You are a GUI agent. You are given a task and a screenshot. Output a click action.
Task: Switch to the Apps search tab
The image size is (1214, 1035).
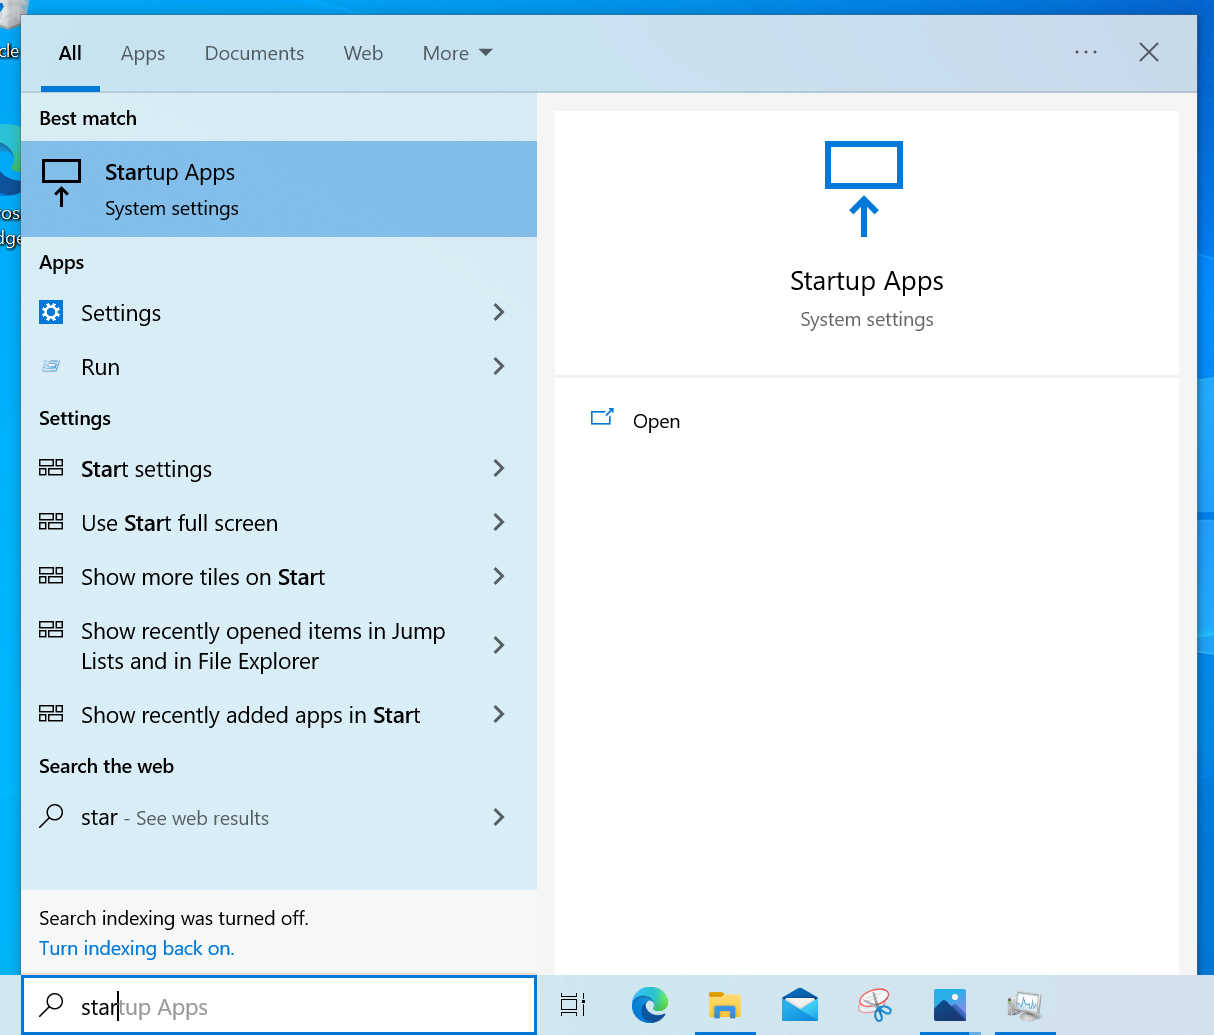pyautogui.click(x=143, y=53)
